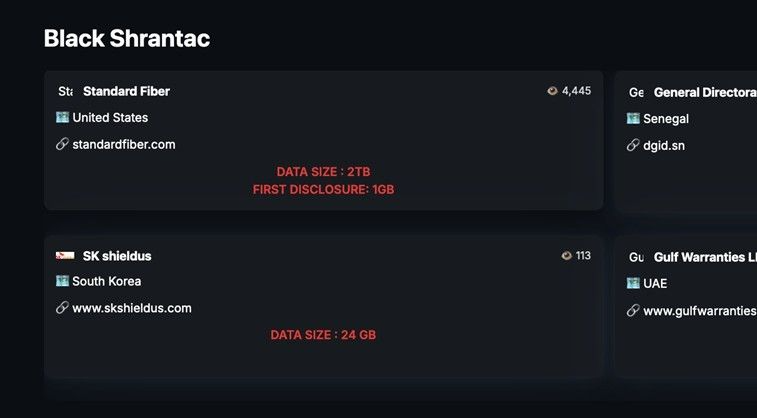
Task: Click the eye views icon on Standard Fiber
Action: [552, 91]
